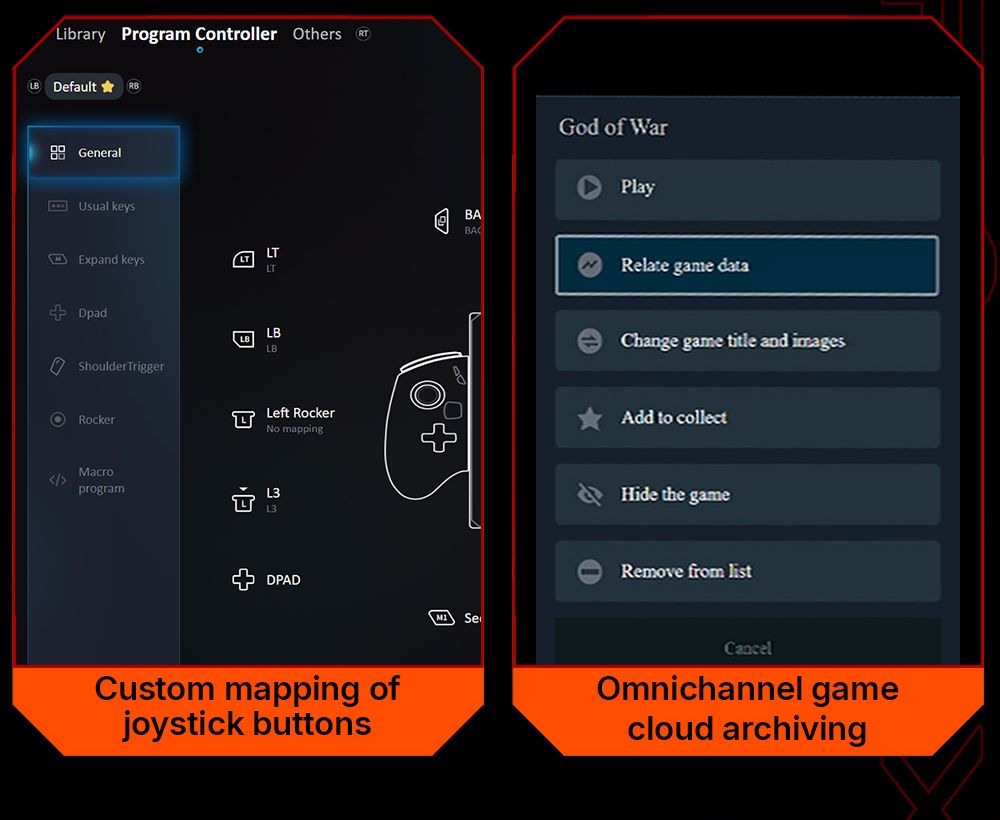The image size is (1000, 820).
Task: Click the Usual keys keyboard icon
Action: tap(58, 206)
